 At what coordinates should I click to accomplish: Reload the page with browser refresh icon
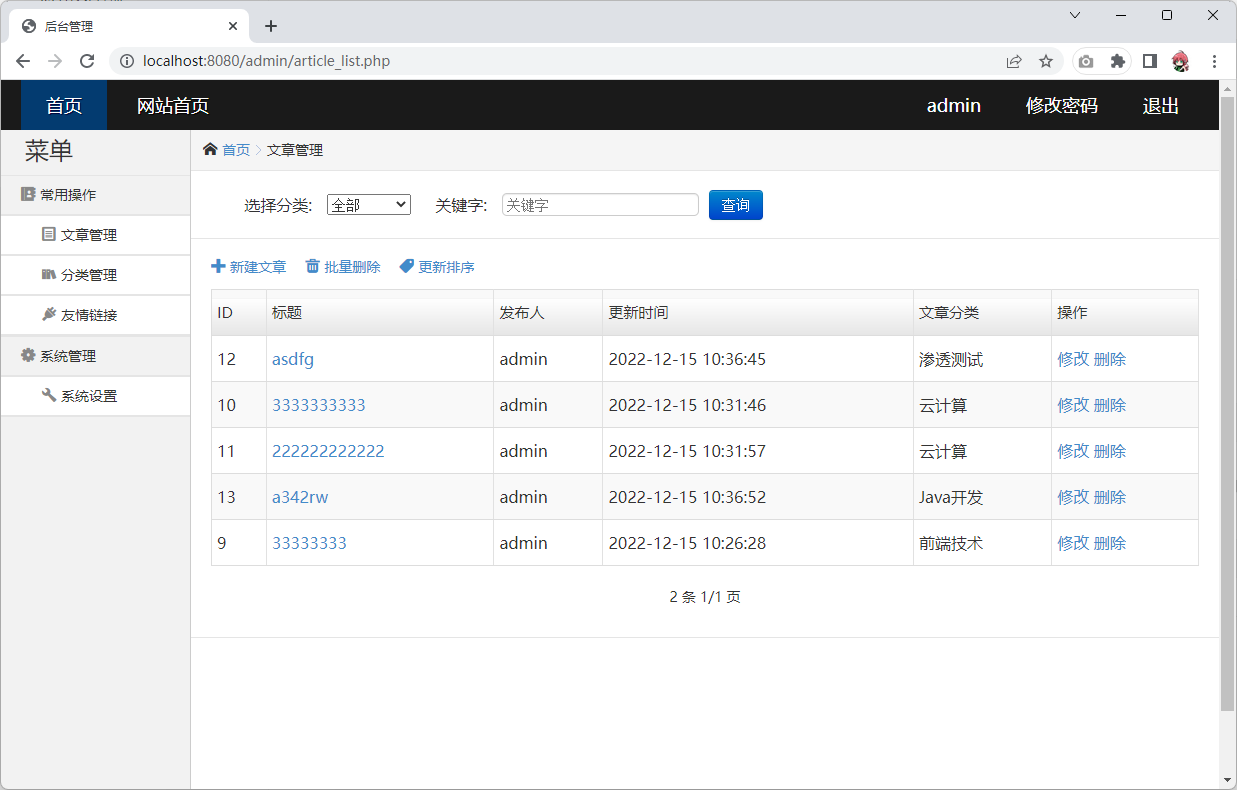87,61
